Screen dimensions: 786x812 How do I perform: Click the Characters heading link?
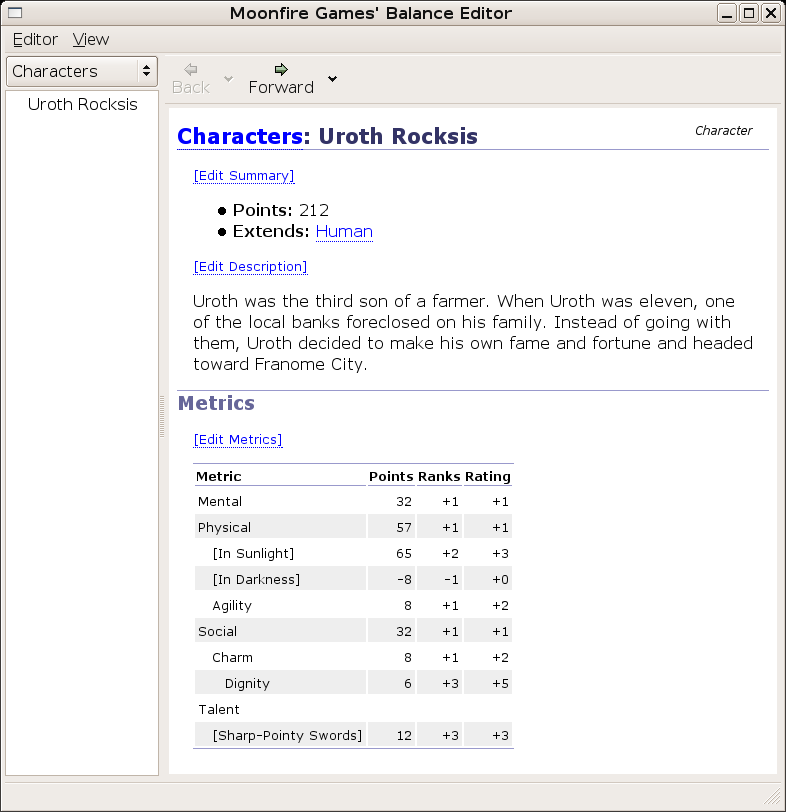pyautogui.click(x=240, y=136)
